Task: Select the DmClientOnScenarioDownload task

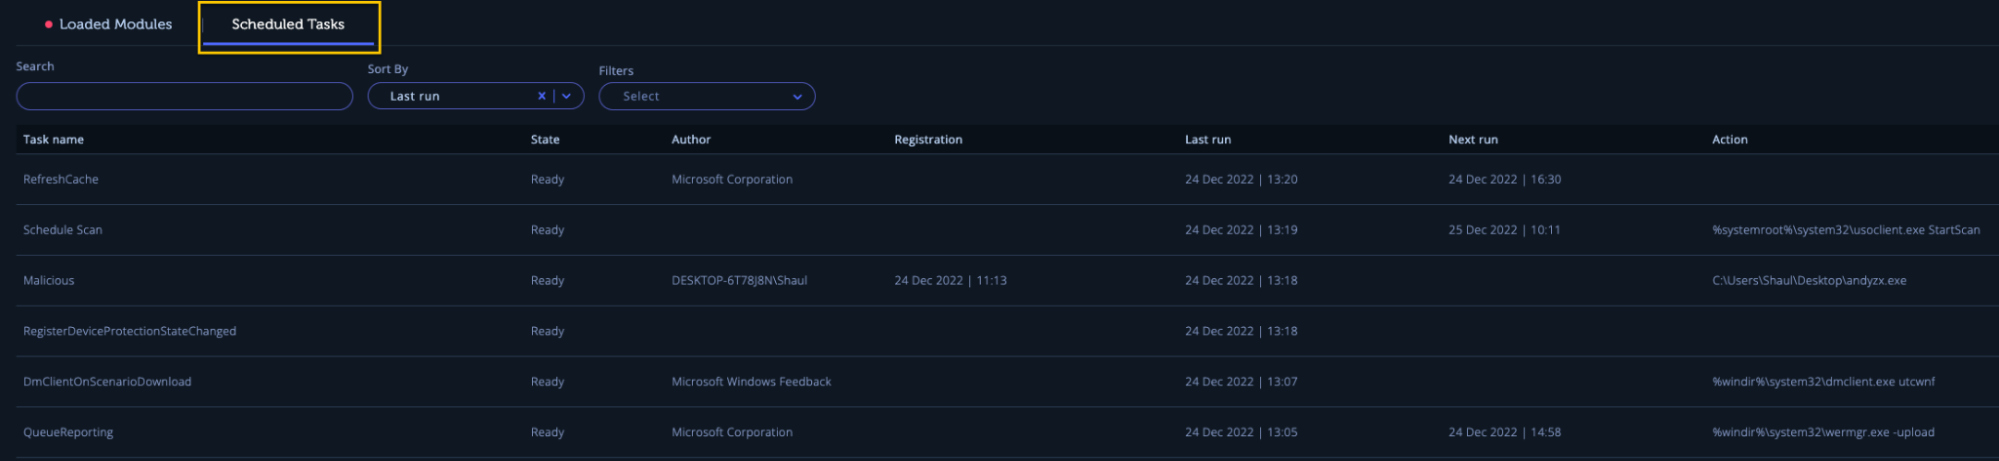Action: (x=107, y=382)
